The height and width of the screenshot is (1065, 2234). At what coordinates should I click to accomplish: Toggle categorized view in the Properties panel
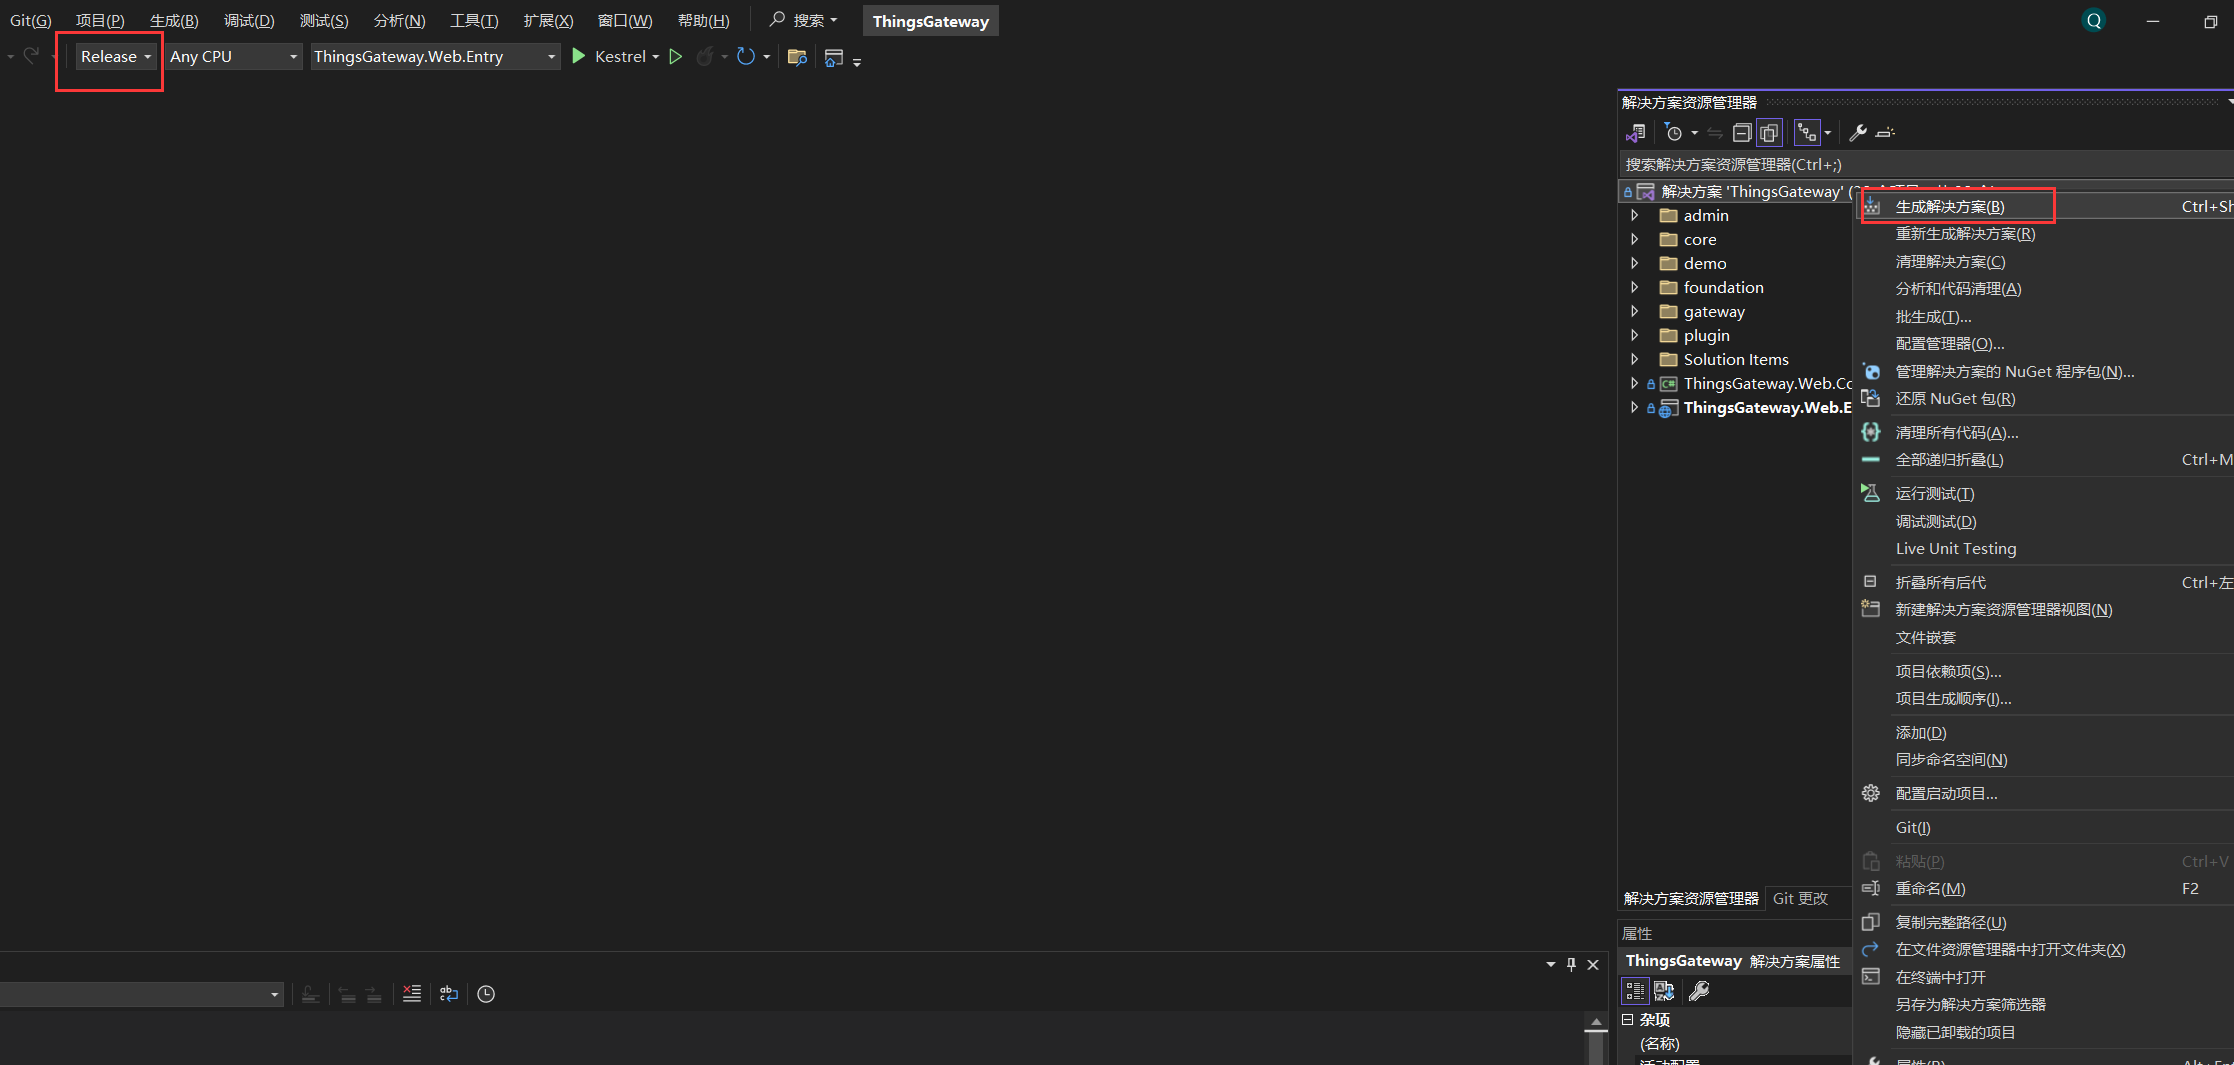(1635, 991)
